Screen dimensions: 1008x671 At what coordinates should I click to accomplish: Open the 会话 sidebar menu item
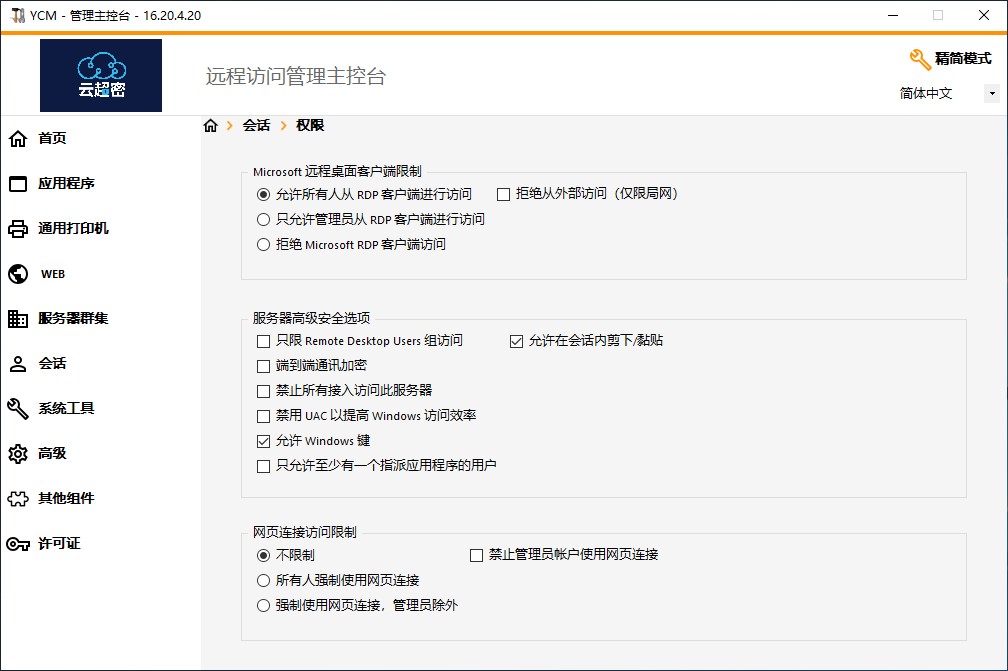pyautogui.click(x=52, y=363)
